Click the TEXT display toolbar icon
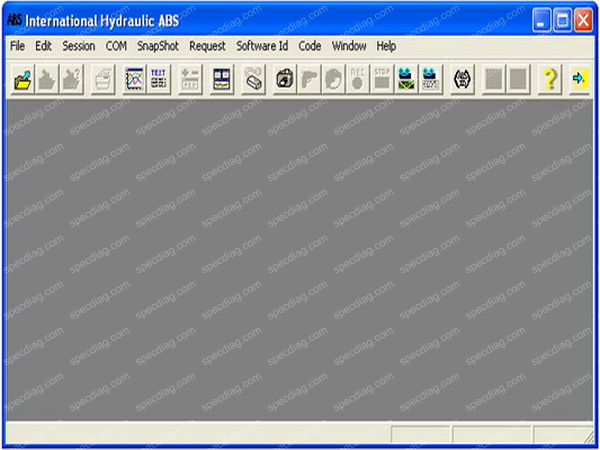Viewport: 600px width, 450px height. point(159,81)
